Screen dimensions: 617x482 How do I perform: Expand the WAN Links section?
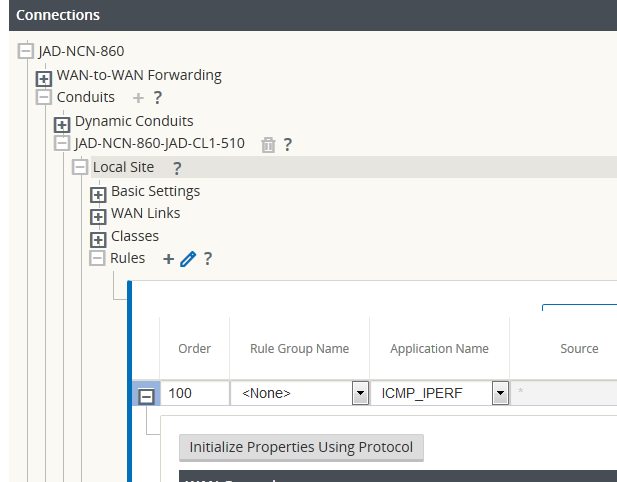click(x=98, y=214)
